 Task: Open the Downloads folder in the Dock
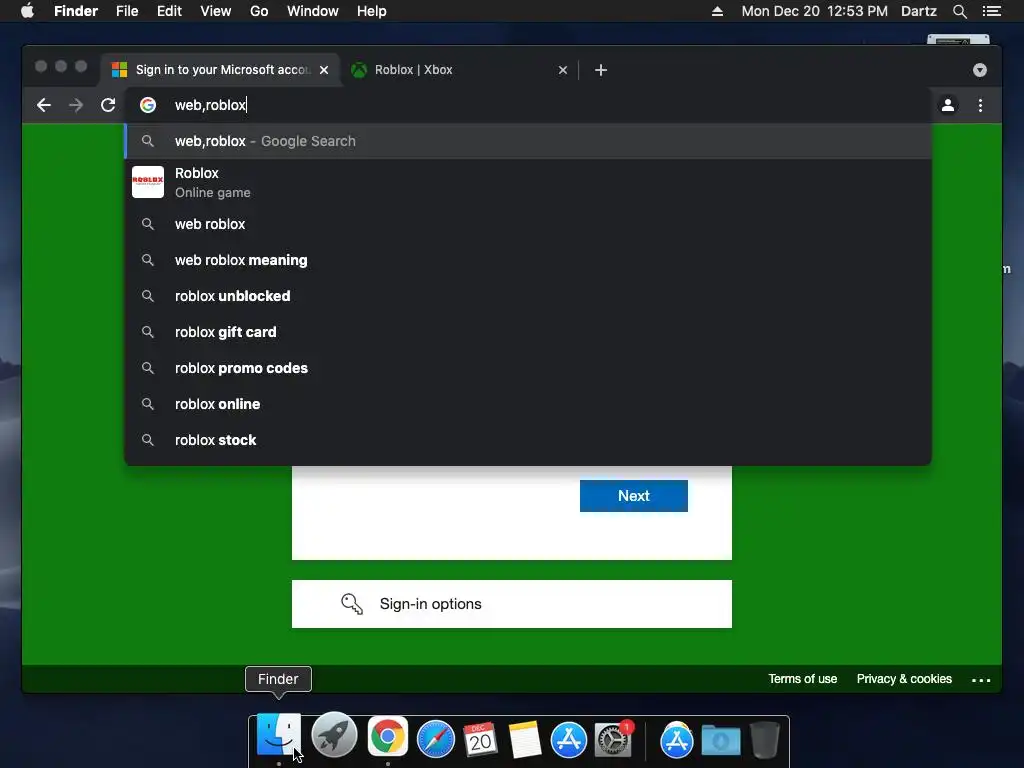coord(721,740)
